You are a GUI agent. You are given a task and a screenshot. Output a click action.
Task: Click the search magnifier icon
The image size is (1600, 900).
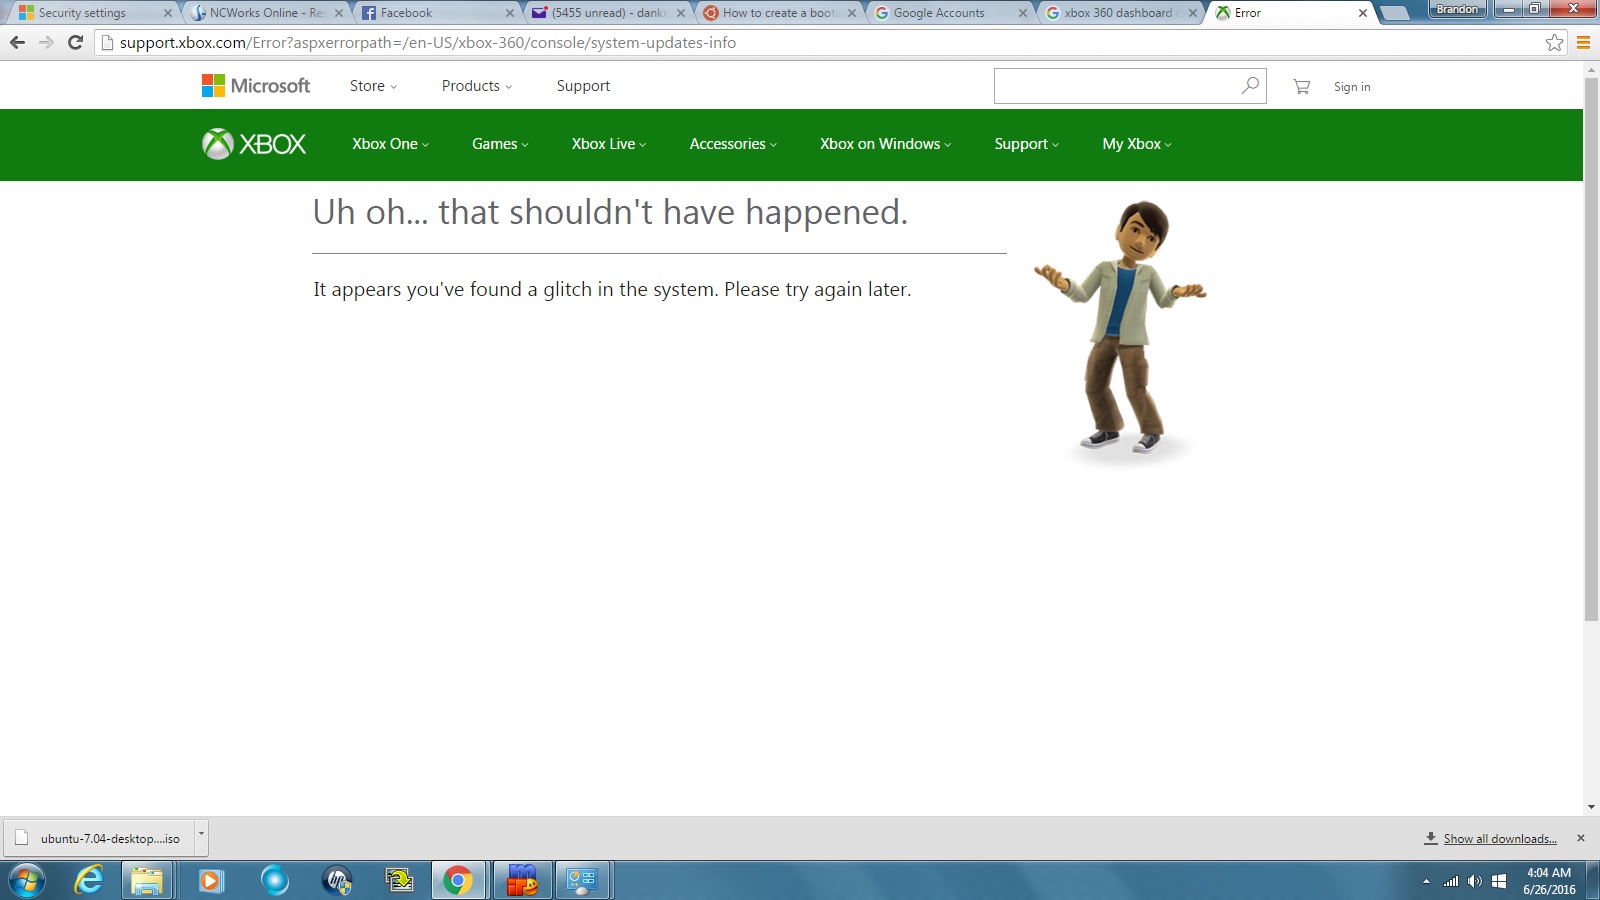(1250, 86)
